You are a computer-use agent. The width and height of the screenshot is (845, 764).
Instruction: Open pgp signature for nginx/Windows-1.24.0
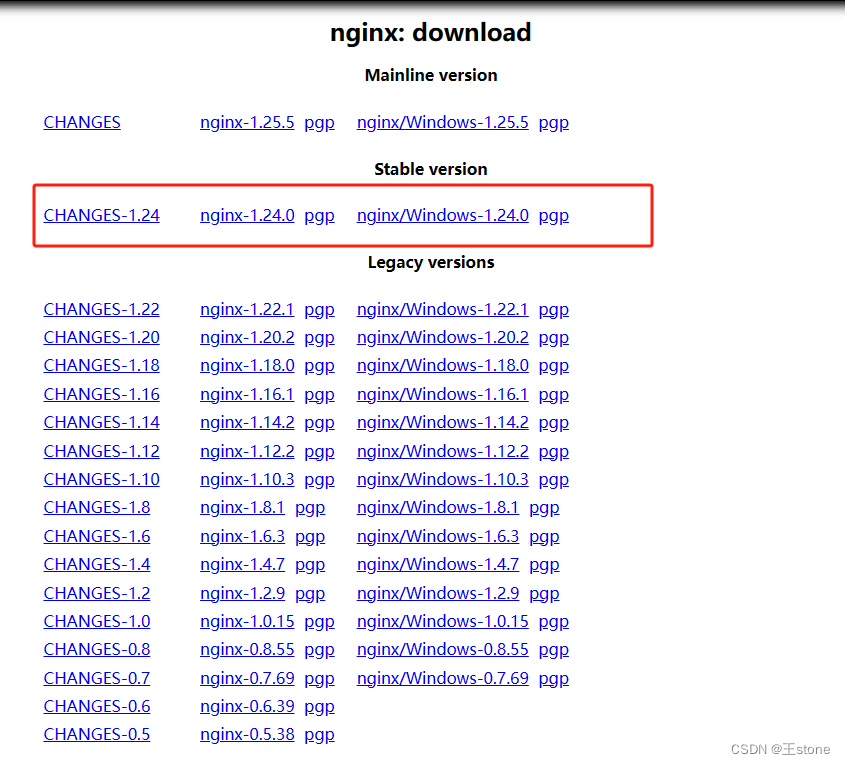tap(553, 215)
